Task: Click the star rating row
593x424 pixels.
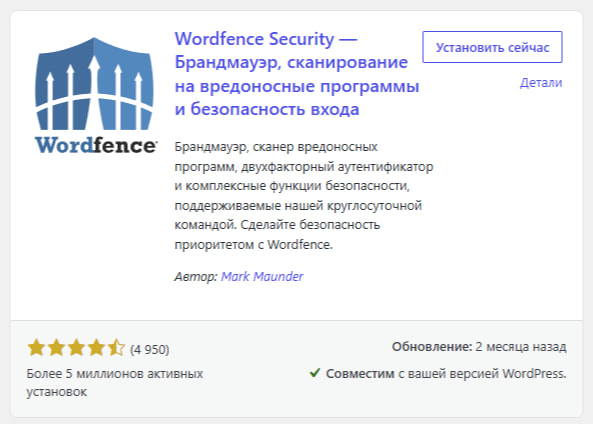Action: click(x=76, y=348)
